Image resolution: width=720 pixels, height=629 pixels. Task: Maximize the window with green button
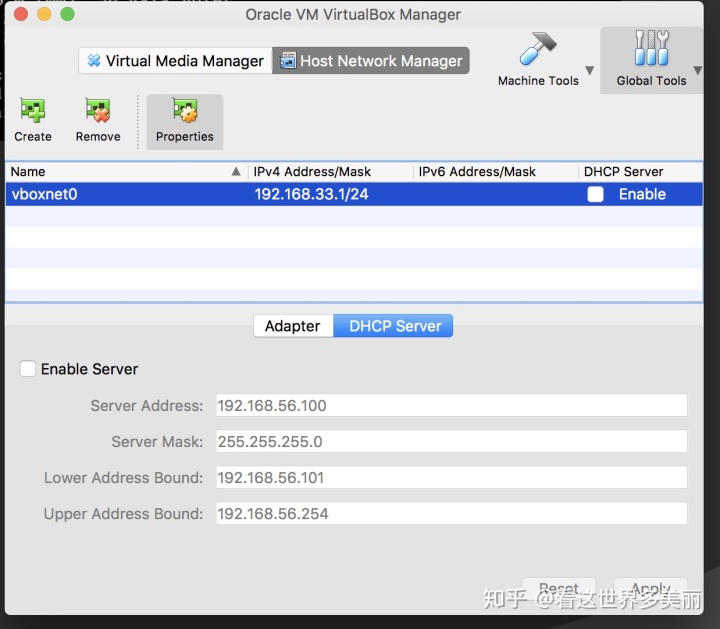(x=68, y=14)
